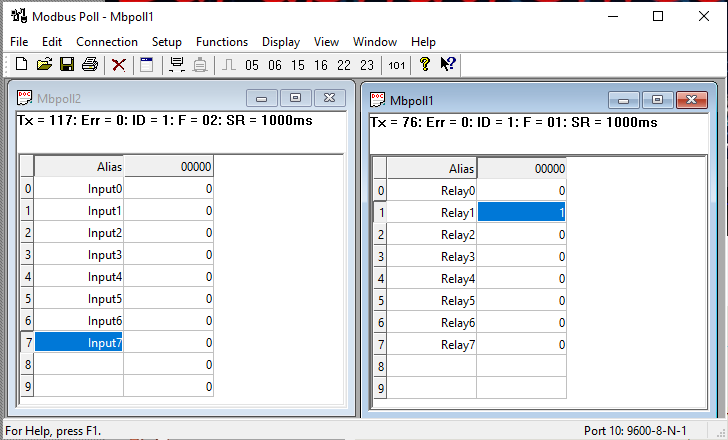Select the highlighted Input7 alias cell

[x=79, y=343]
